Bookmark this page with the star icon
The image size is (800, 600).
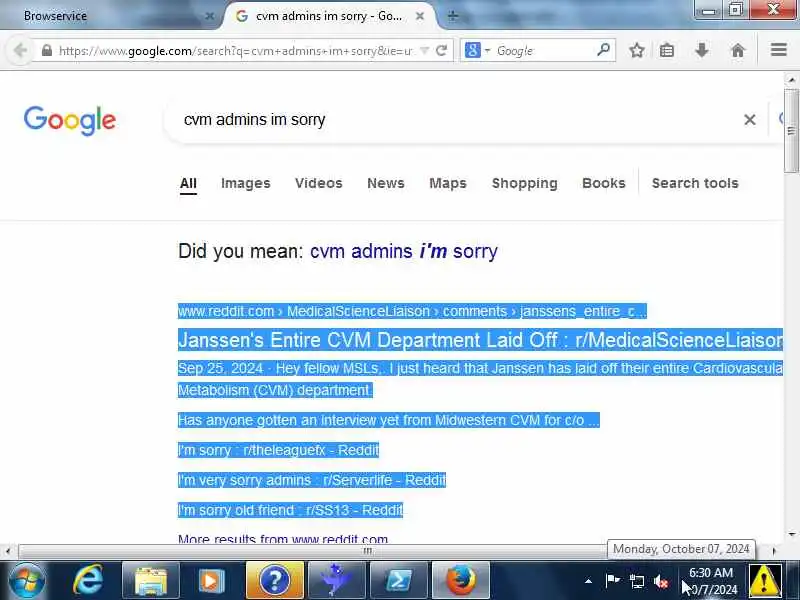click(x=636, y=50)
